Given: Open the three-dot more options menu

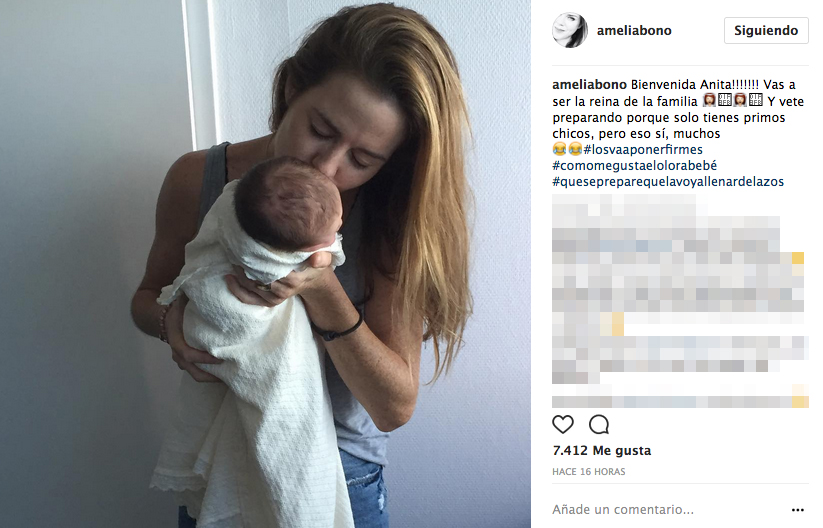Looking at the screenshot, I should pos(797,510).
